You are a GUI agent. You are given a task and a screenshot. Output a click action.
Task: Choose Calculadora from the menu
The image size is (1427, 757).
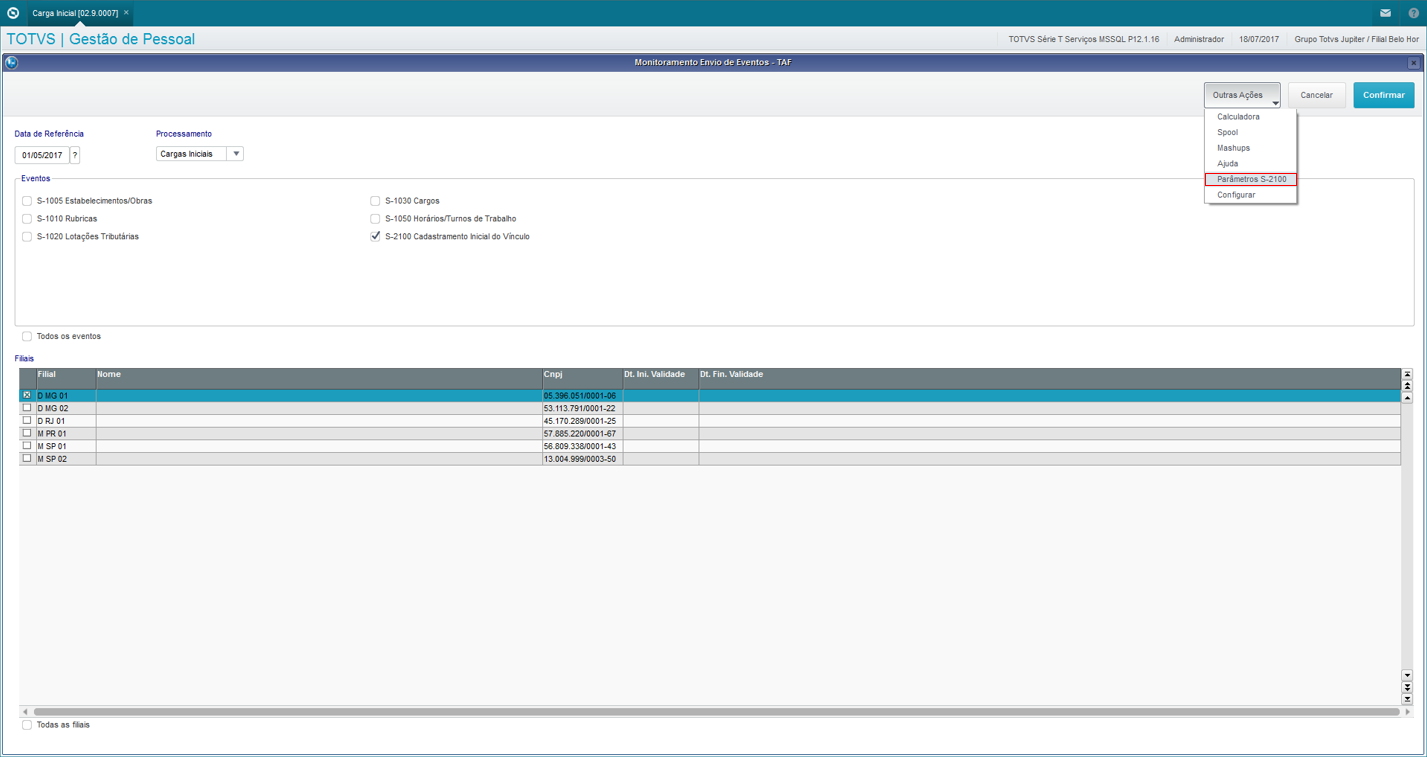click(x=1250, y=117)
